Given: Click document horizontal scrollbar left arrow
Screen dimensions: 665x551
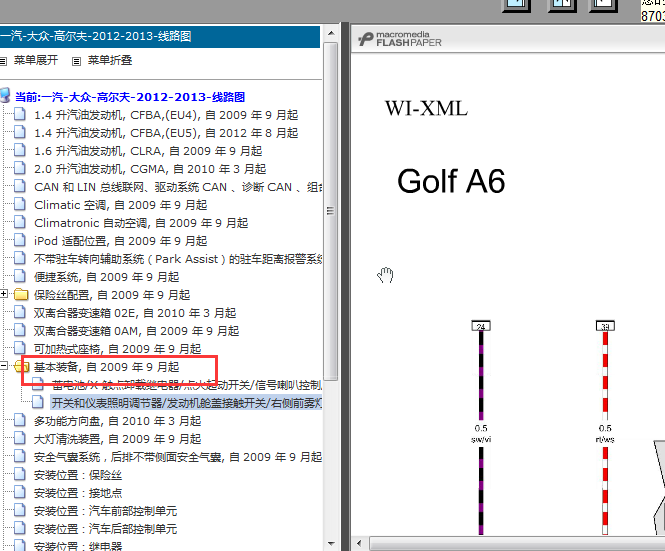Looking at the screenshot, I should 359,543.
